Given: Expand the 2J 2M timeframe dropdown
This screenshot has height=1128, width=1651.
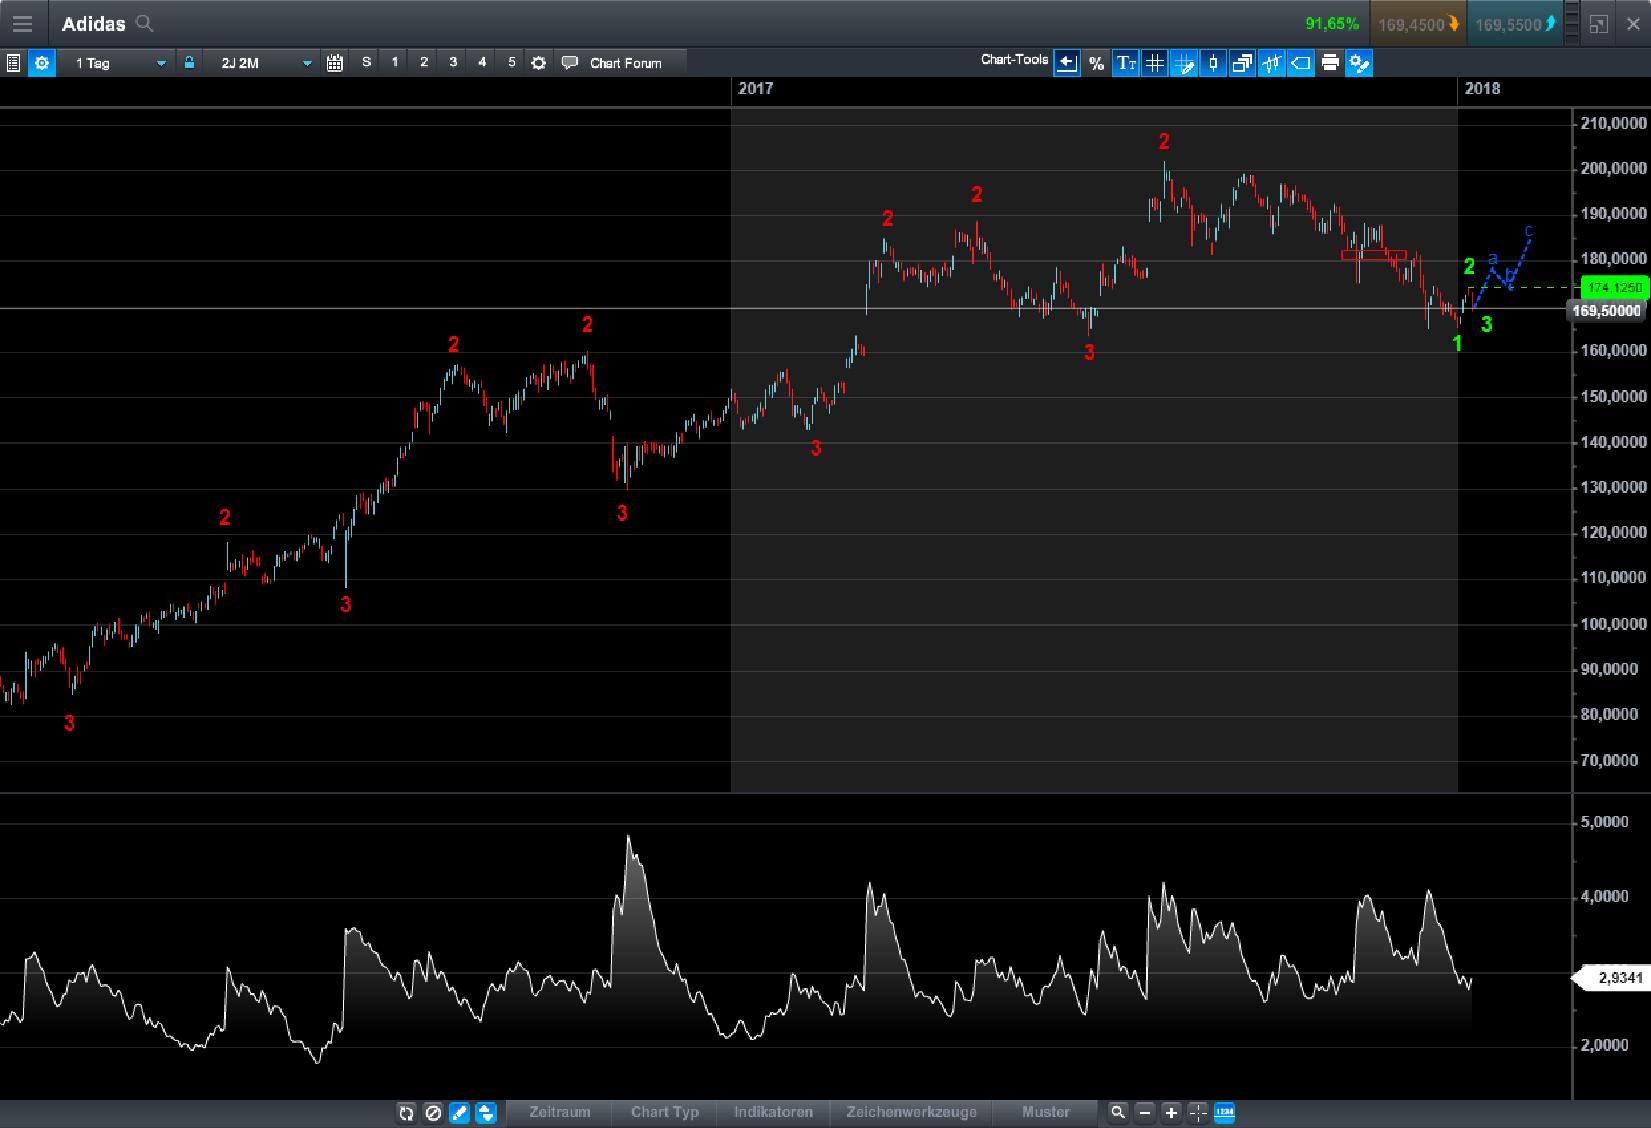Looking at the screenshot, I should tap(262, 62).
